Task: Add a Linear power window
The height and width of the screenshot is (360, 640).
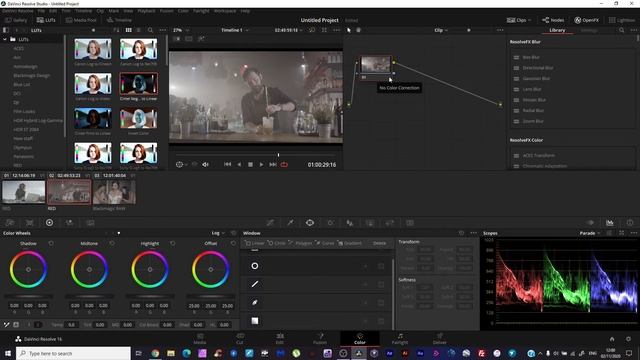Action: click(255, 243)
